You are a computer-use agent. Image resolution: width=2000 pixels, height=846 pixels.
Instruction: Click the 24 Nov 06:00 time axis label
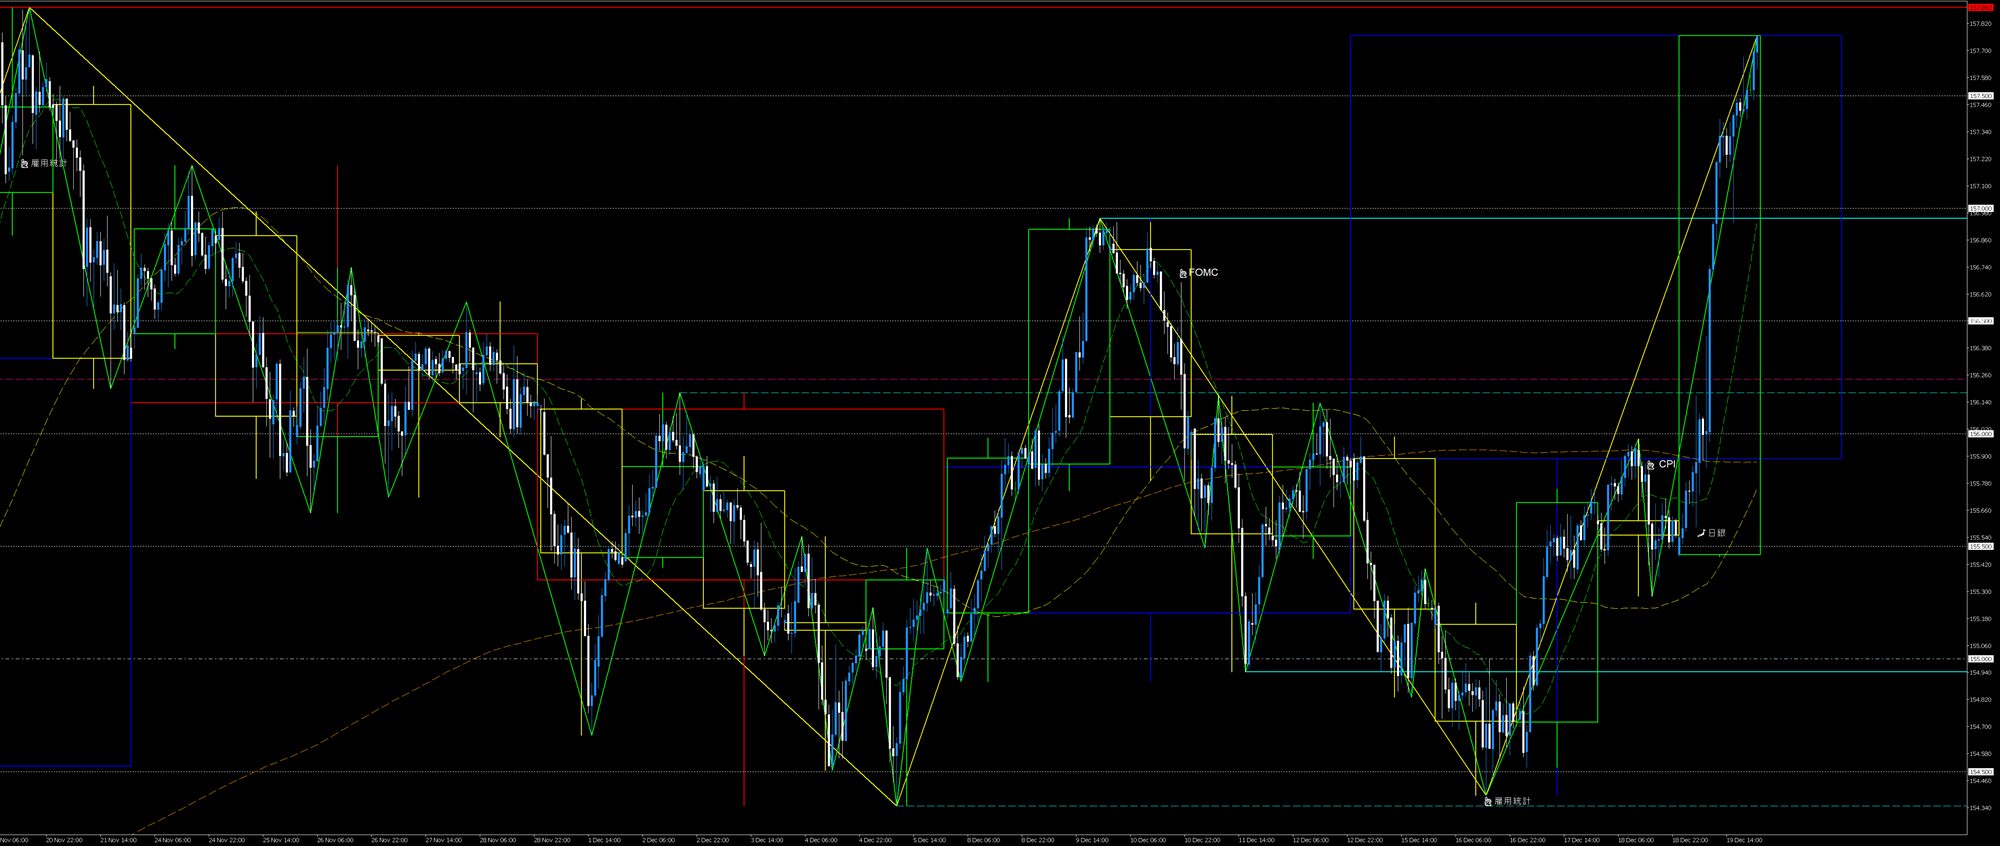(170, 840)
